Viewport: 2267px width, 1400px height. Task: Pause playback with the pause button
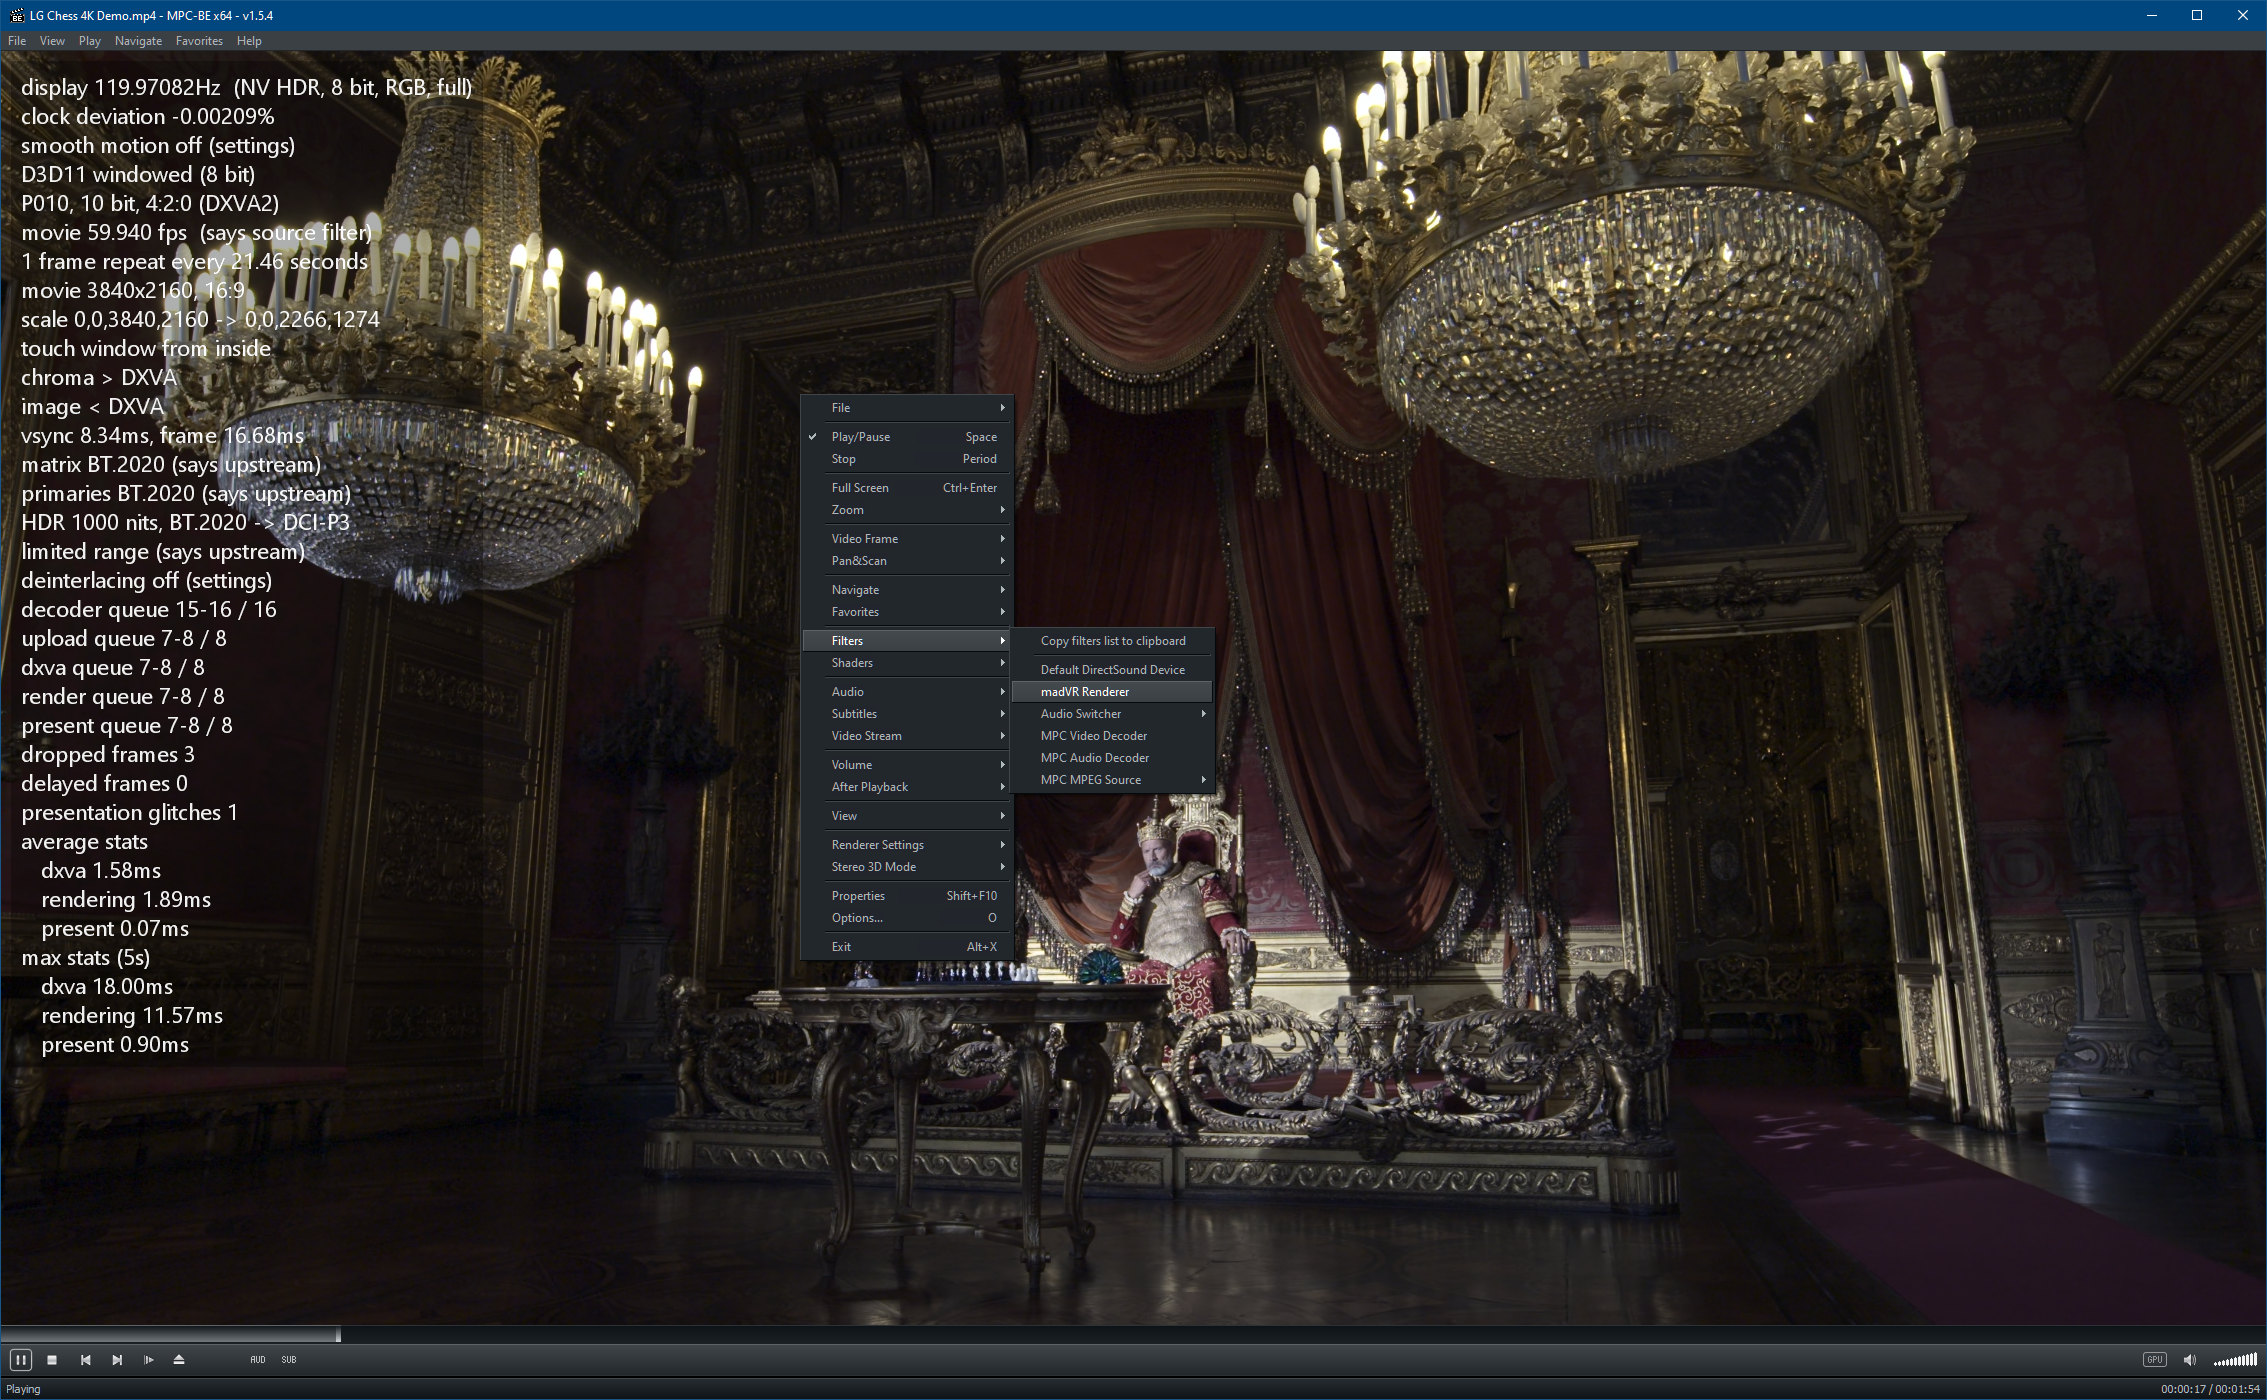click(x=20, y=1360)
